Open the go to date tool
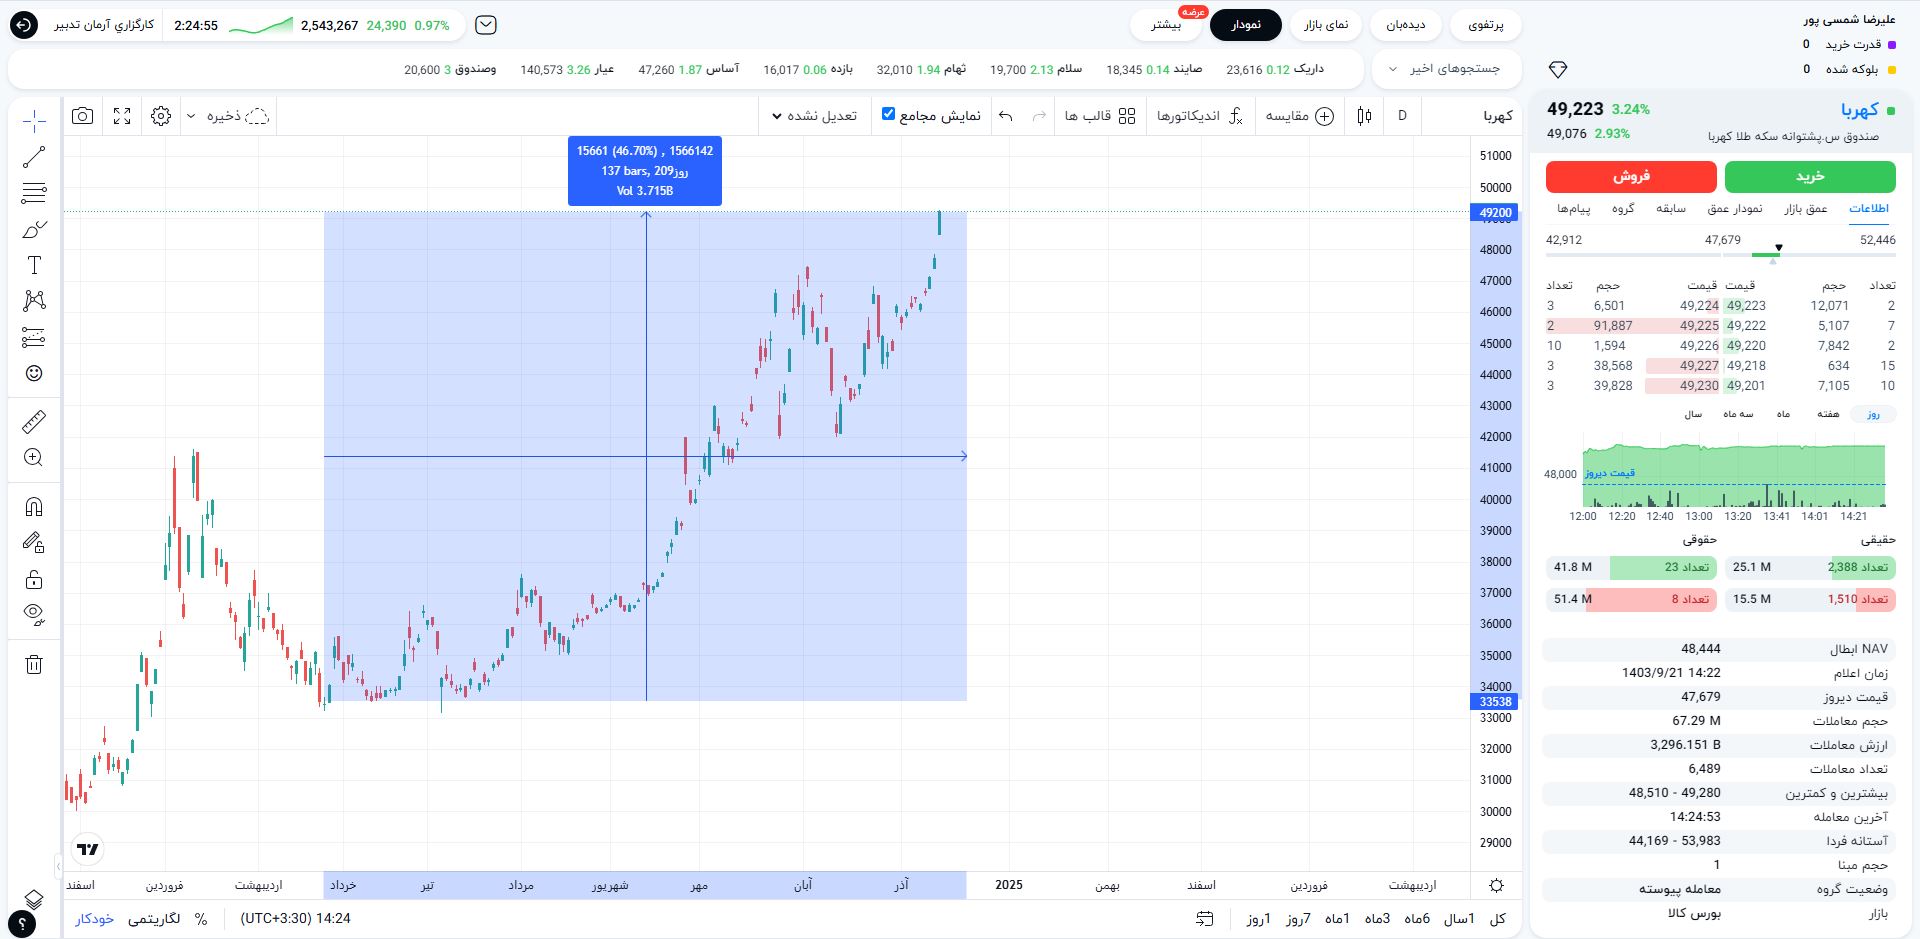 click(1205, 918)
